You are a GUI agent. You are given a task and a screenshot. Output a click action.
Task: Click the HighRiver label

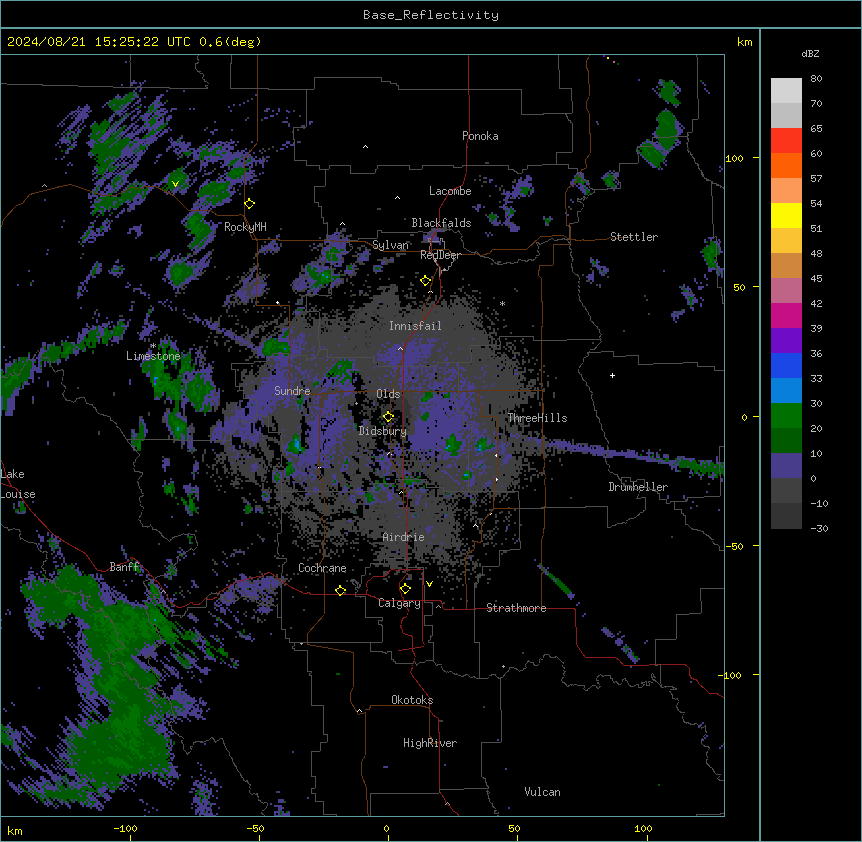coord(430,743)
